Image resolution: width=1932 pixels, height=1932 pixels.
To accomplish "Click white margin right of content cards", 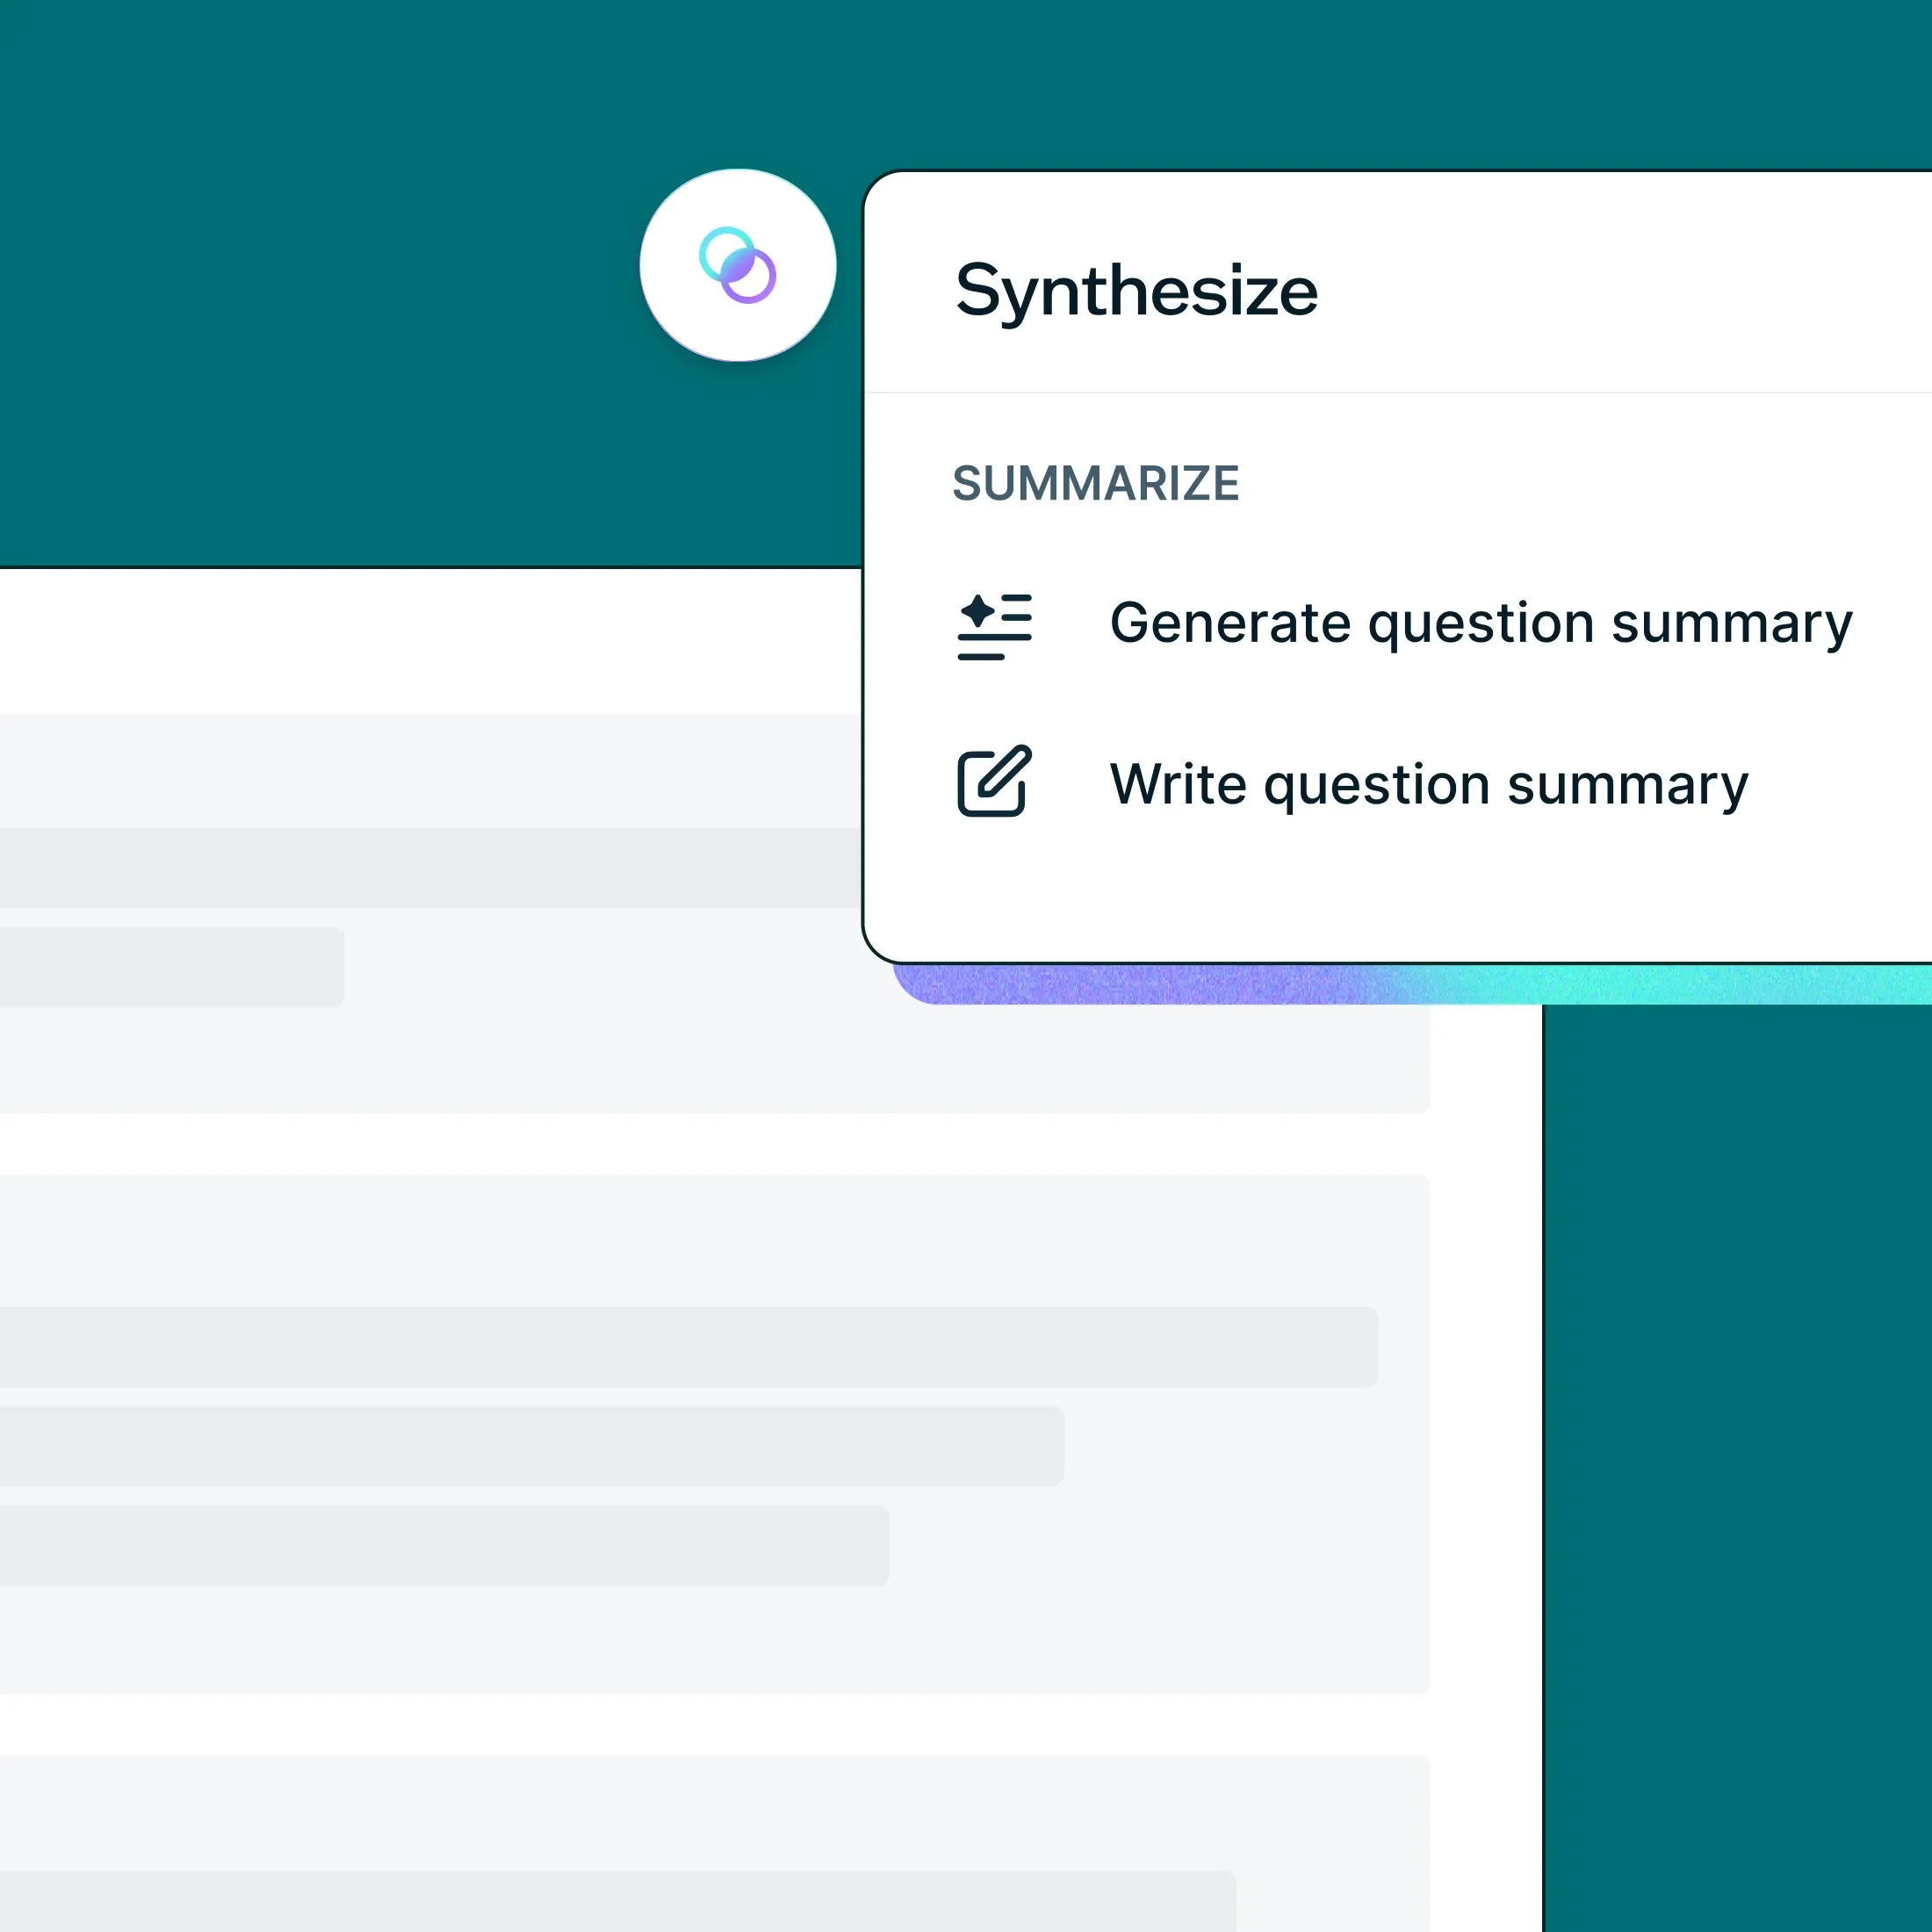I will coord(1486,1450).
